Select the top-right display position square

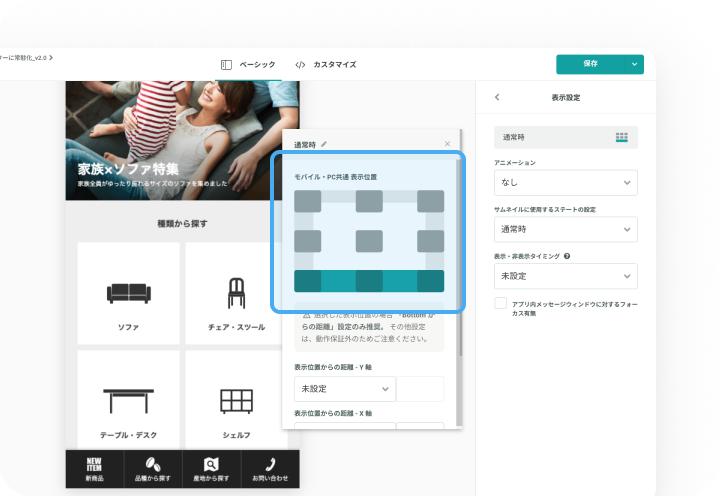[431, 201]
